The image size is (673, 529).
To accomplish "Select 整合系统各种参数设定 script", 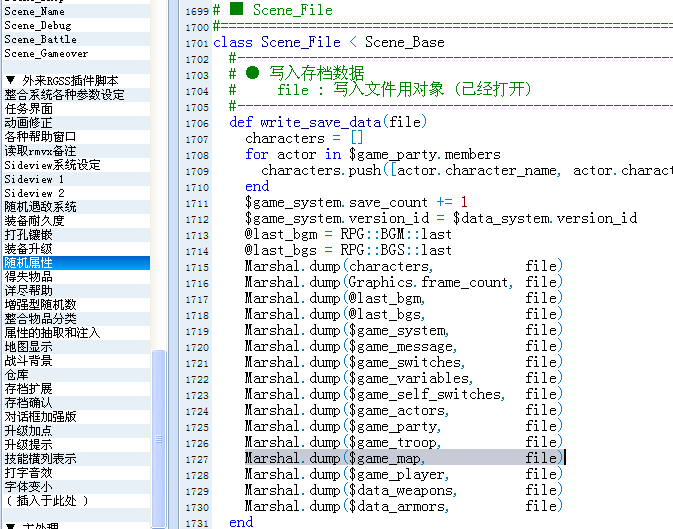I will click(76, 94).
